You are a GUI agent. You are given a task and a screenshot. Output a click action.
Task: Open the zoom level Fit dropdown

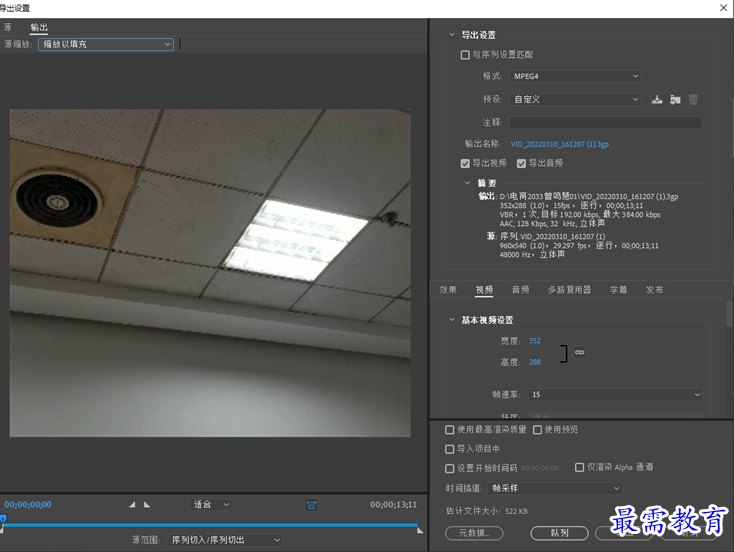[x=210, y=505]
